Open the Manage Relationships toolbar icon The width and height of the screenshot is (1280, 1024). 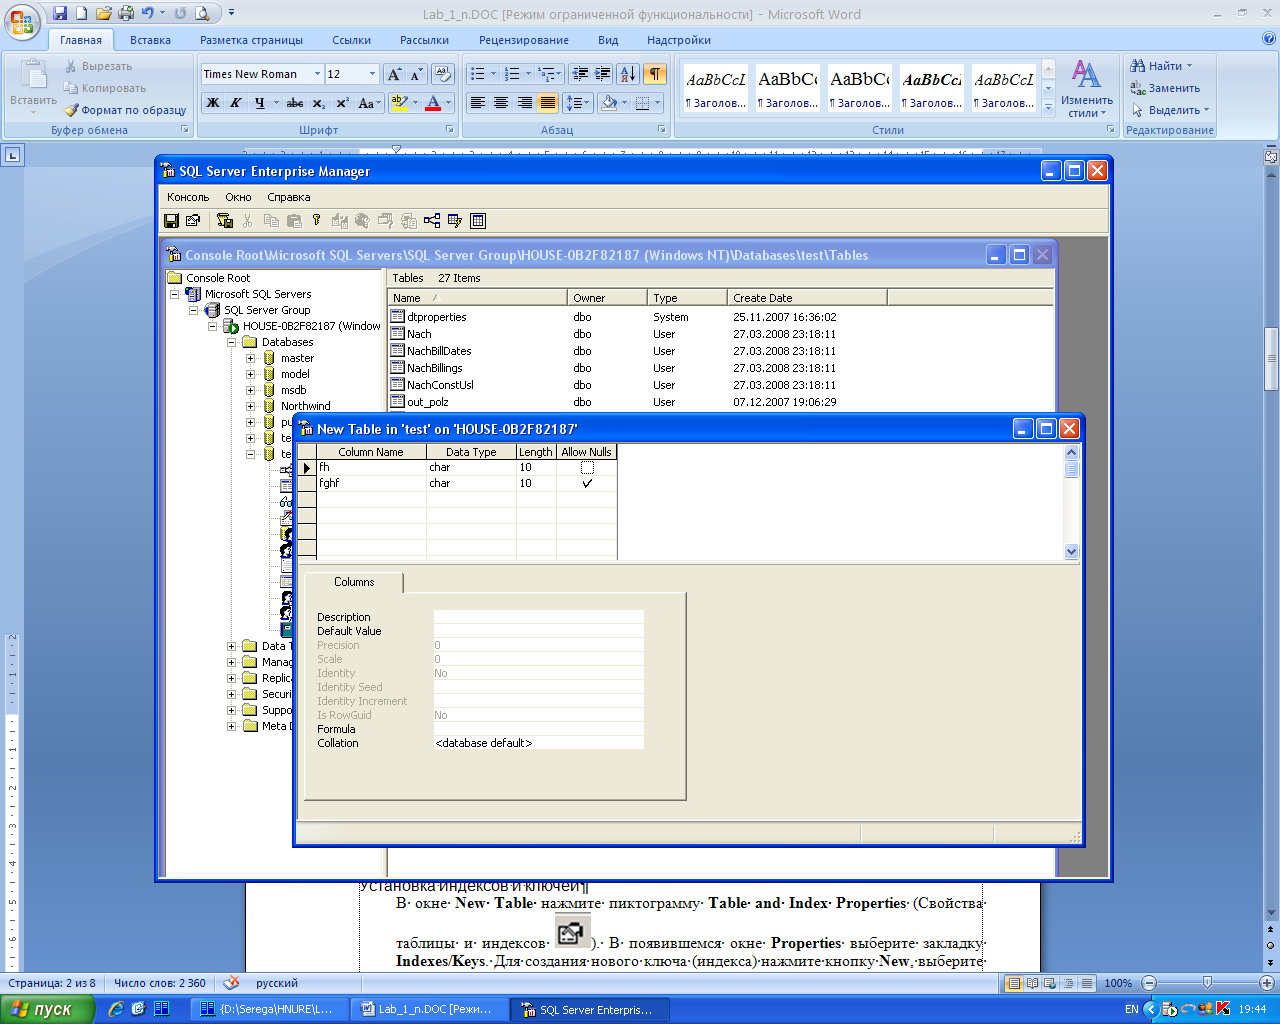[x=432, y=221]
